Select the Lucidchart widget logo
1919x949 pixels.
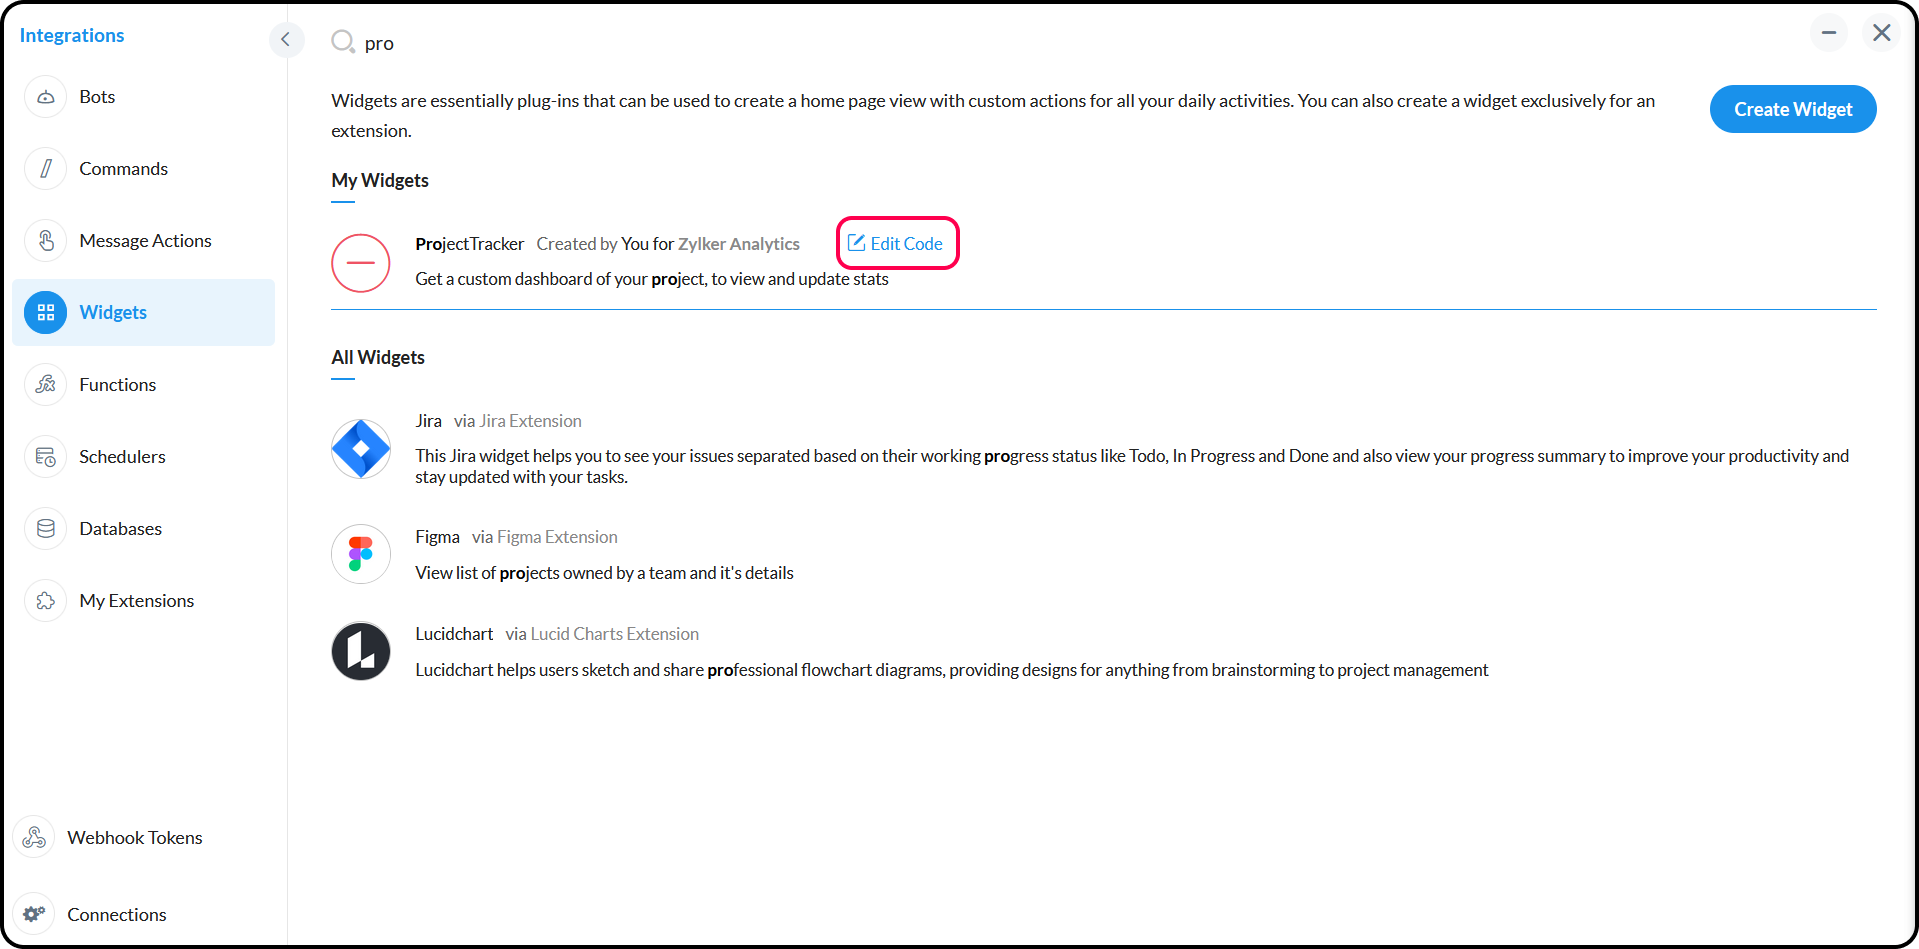(361, 651)
